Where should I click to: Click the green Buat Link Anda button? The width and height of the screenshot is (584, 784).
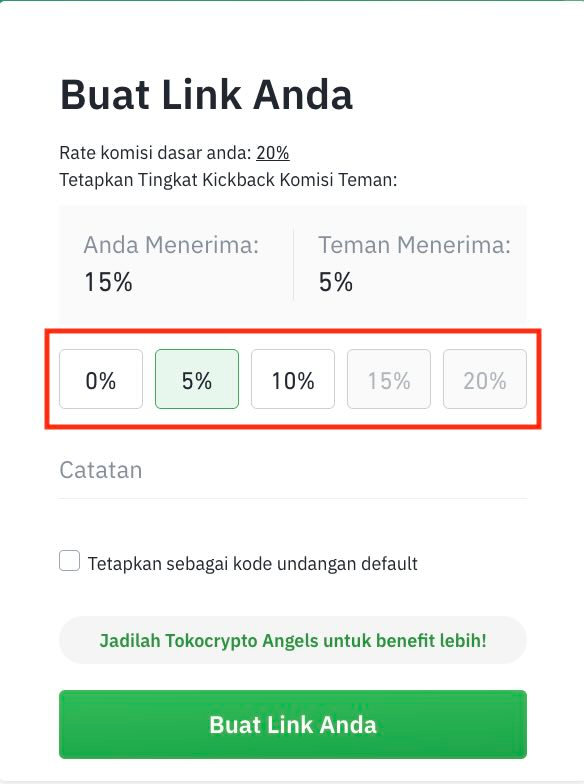[293, 724]
